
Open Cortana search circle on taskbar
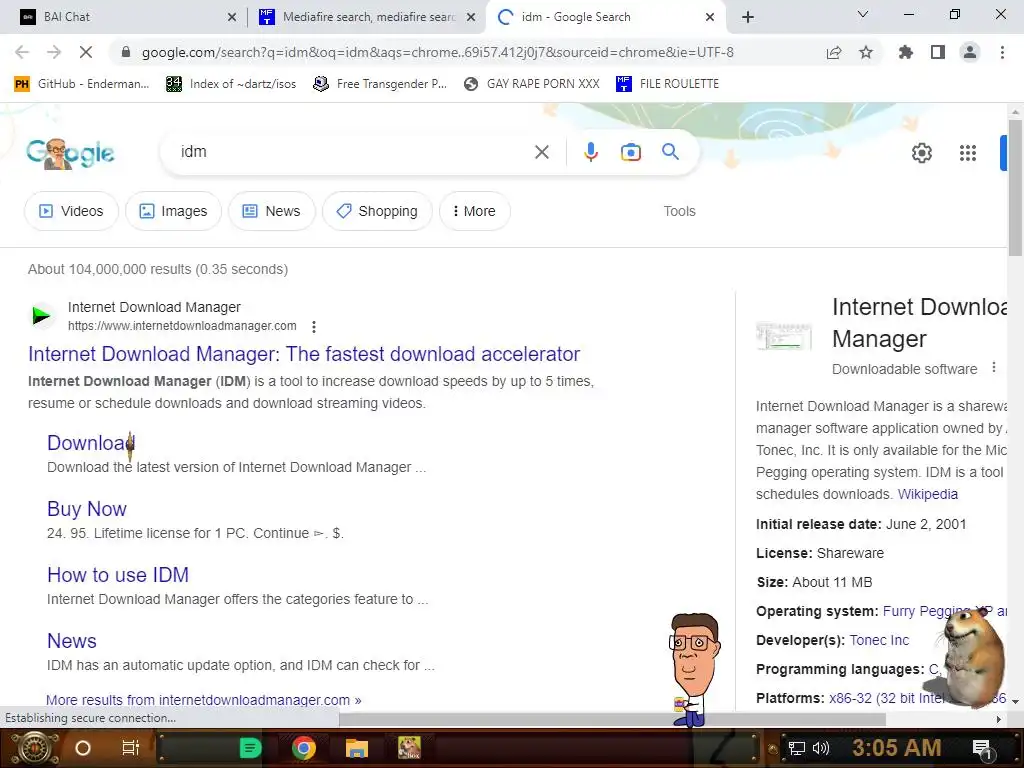(x=83, y=748)
